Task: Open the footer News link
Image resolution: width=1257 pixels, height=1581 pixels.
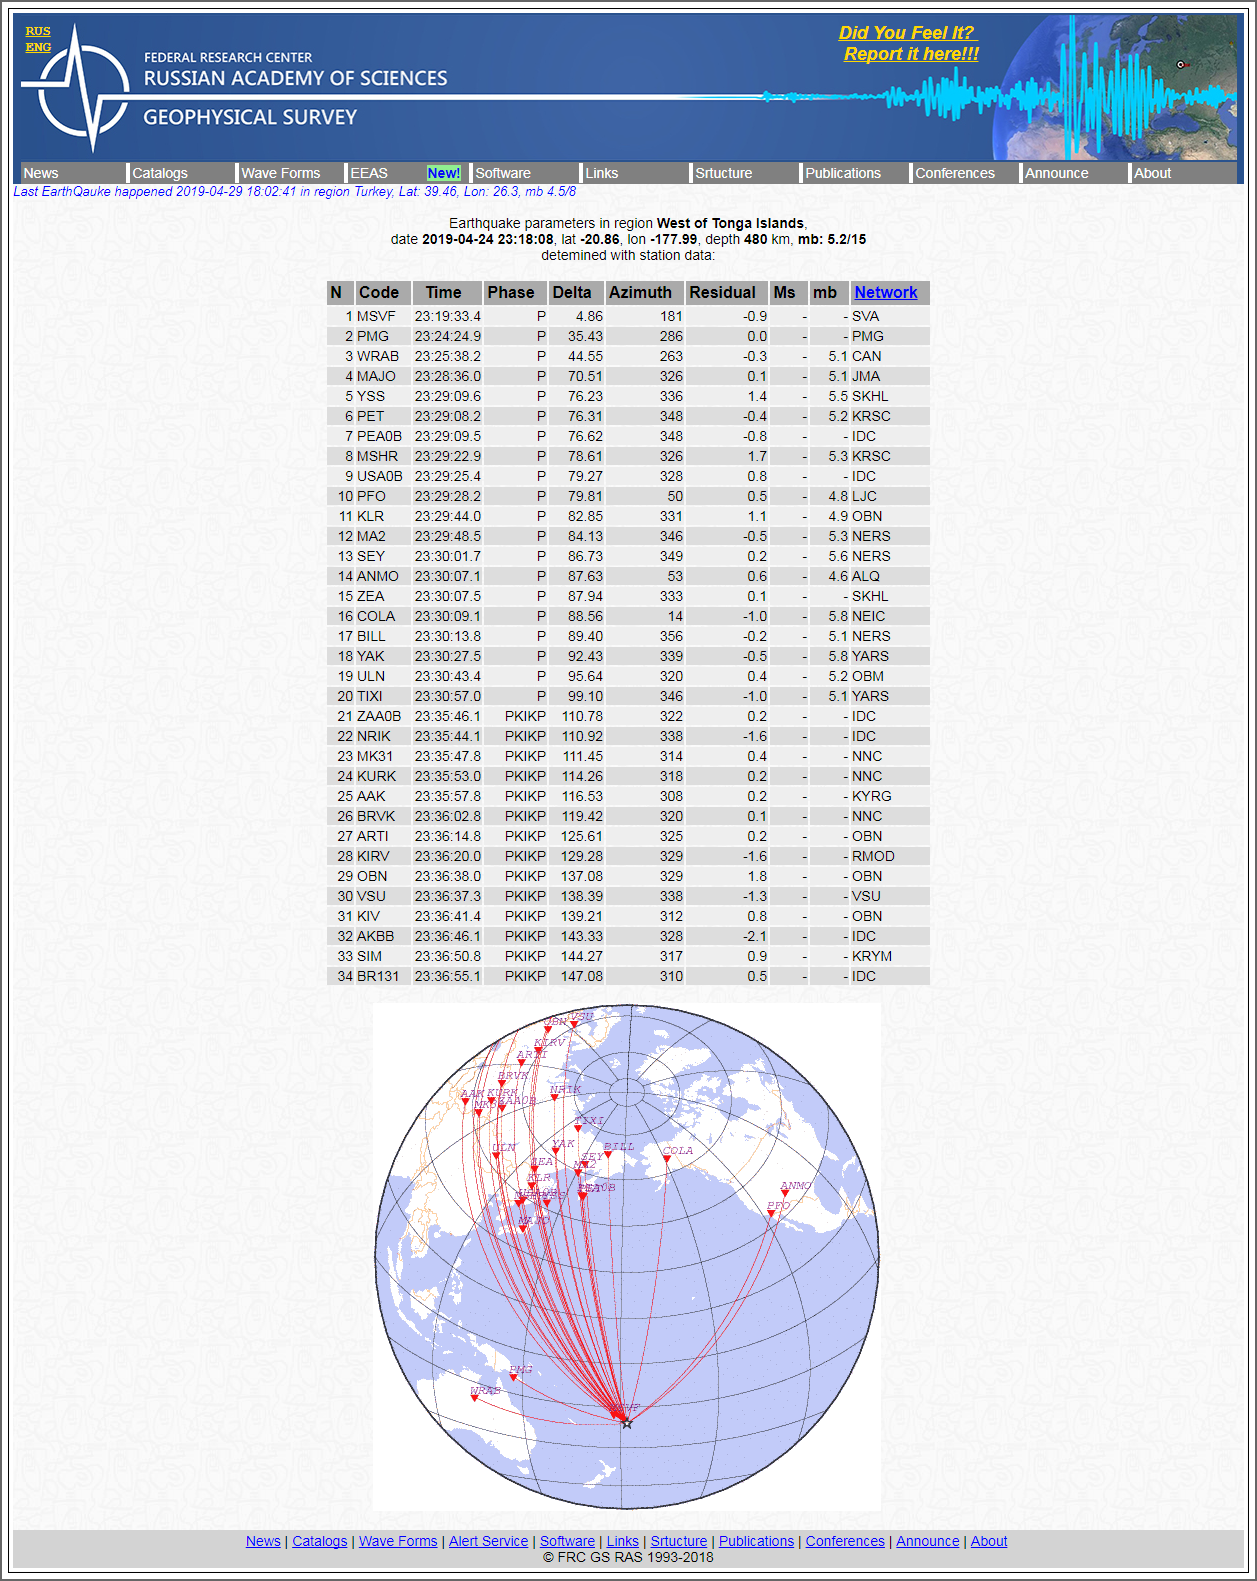Action: pos(263,1541)
